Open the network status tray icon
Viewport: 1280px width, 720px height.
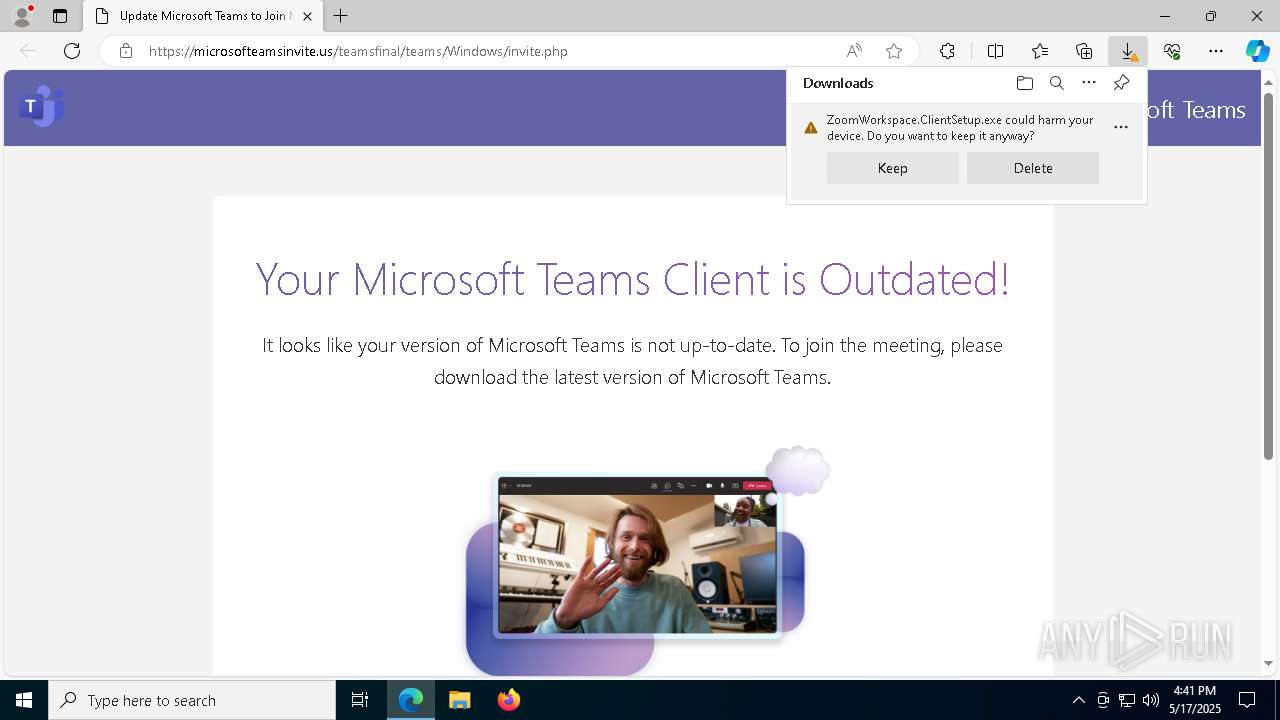pos(1127,700)
